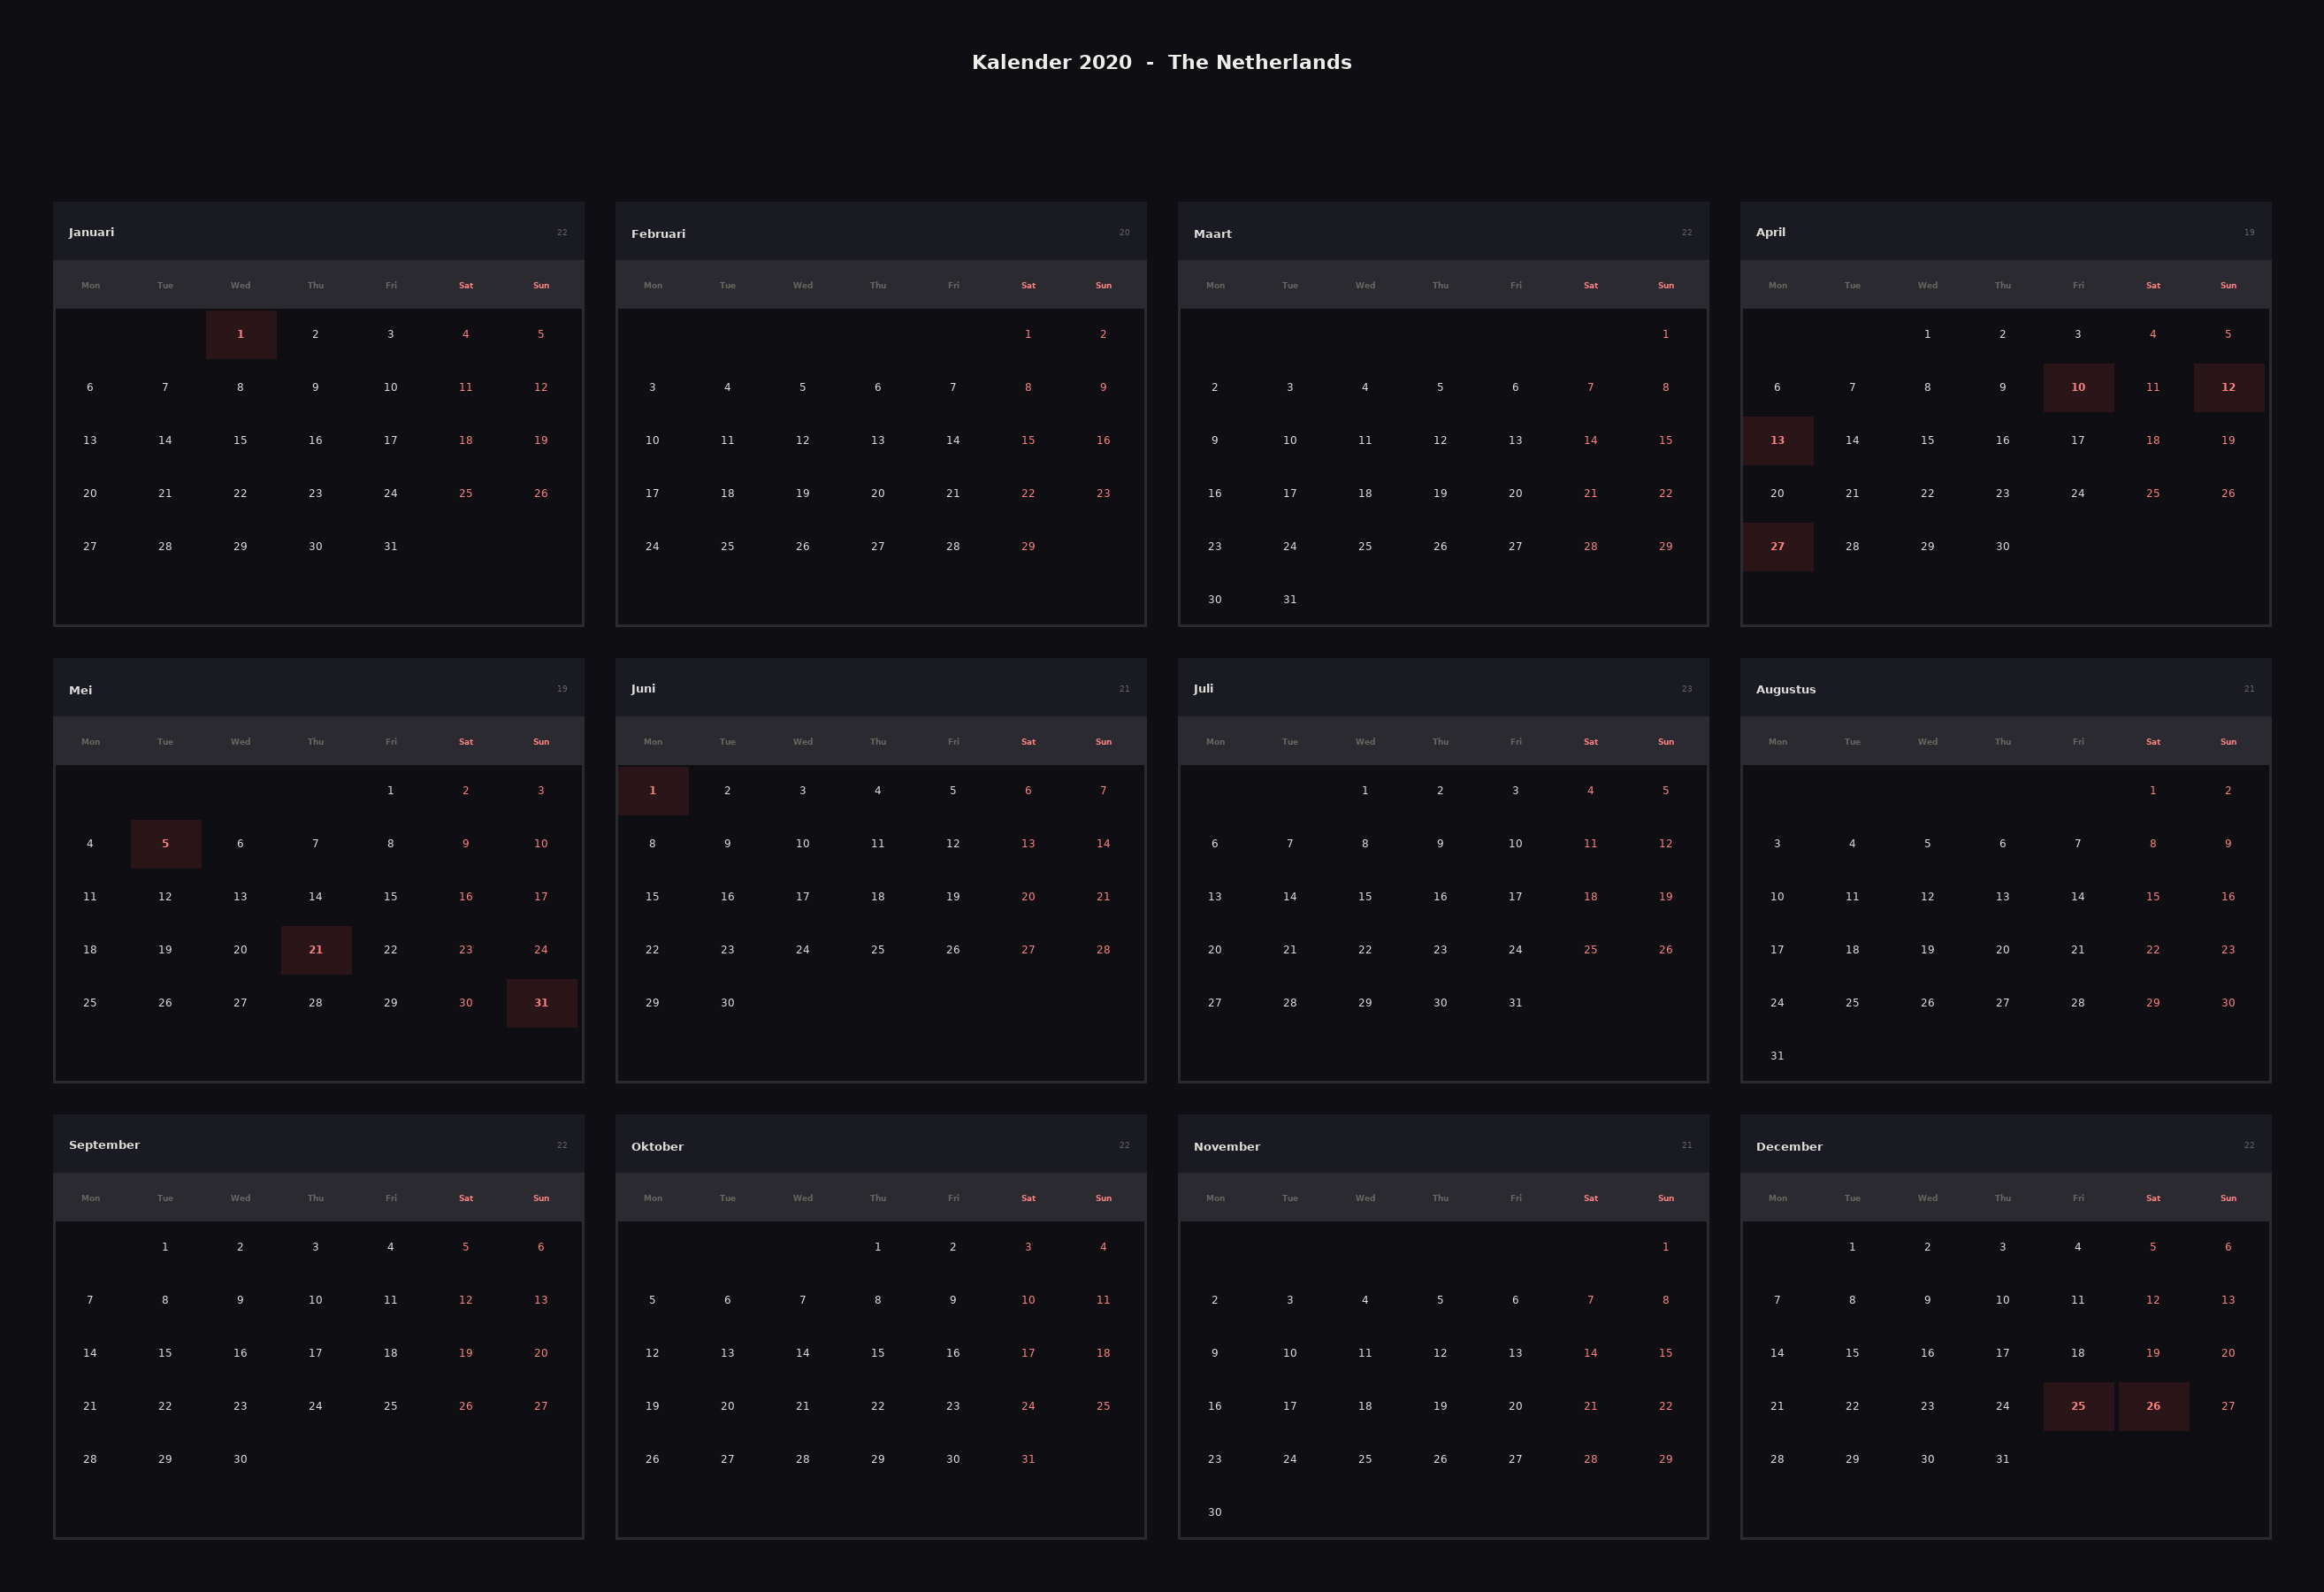Click the December month title
The width and height of the screenshot is (2324, 1592).
1789,1146
